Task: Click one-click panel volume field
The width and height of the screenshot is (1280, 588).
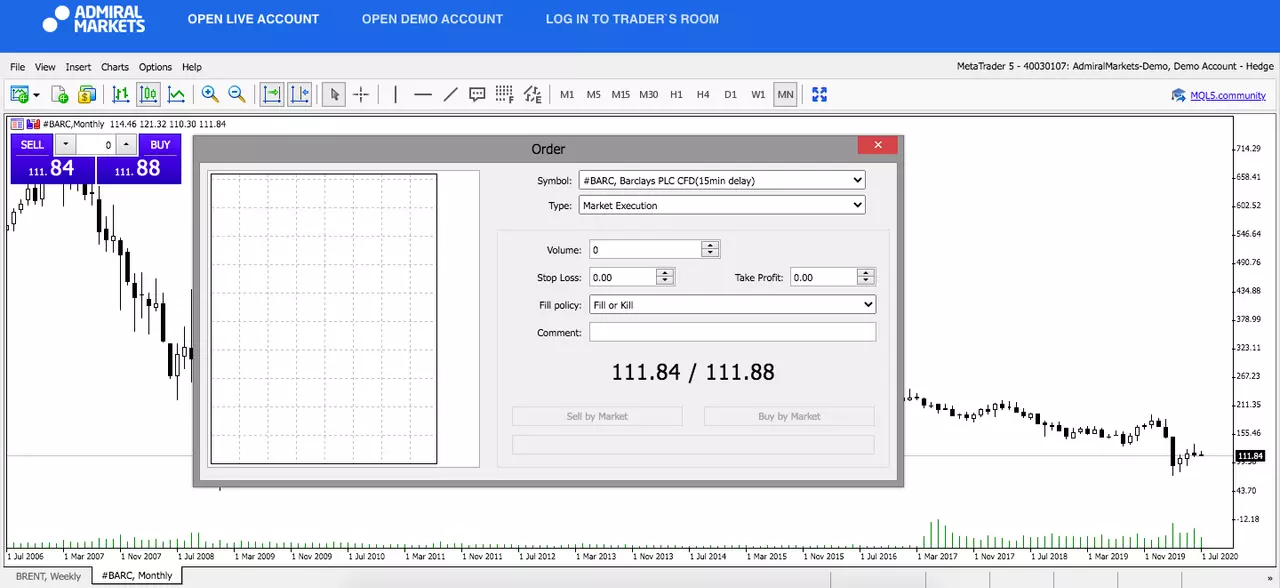Action: point(96,145)
